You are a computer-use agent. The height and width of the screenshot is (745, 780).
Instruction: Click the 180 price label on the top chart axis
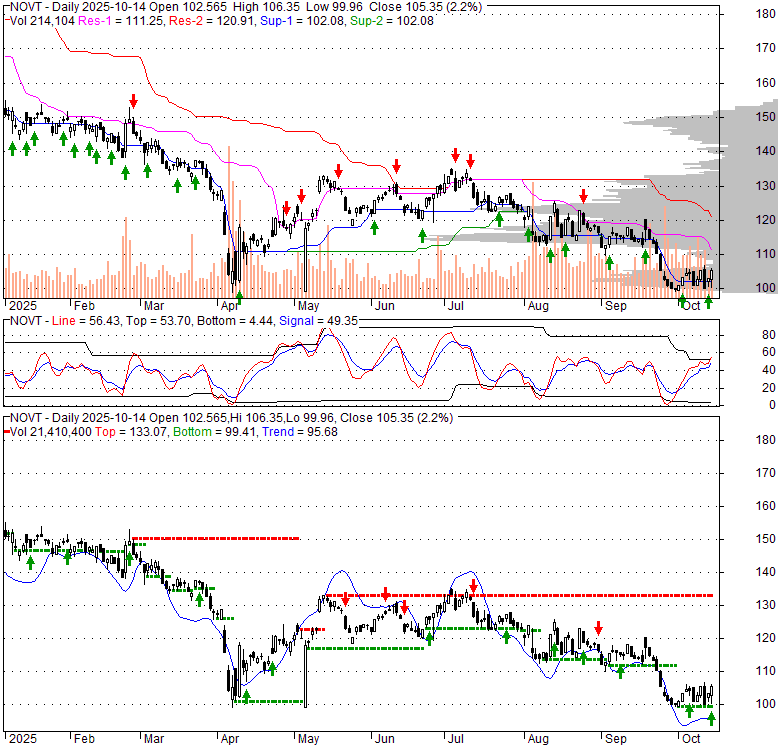(x=766, y=14)
